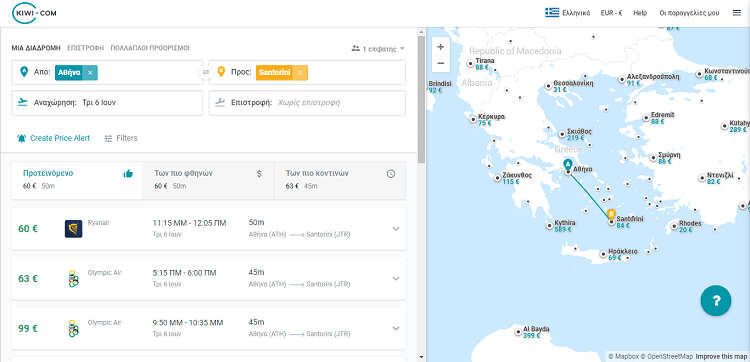750x362 pixels.
Task: Click the departure plane icon
Action: pyautogui.click(x=22, y=102)
